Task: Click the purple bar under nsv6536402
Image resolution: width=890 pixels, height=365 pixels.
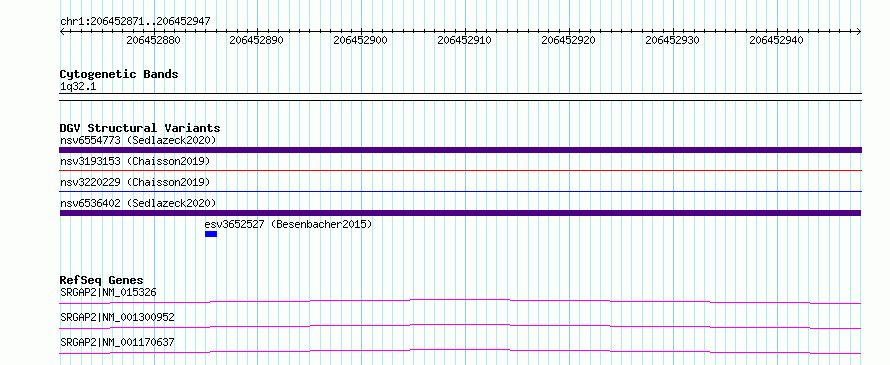Action: click(x=460, y=213)
